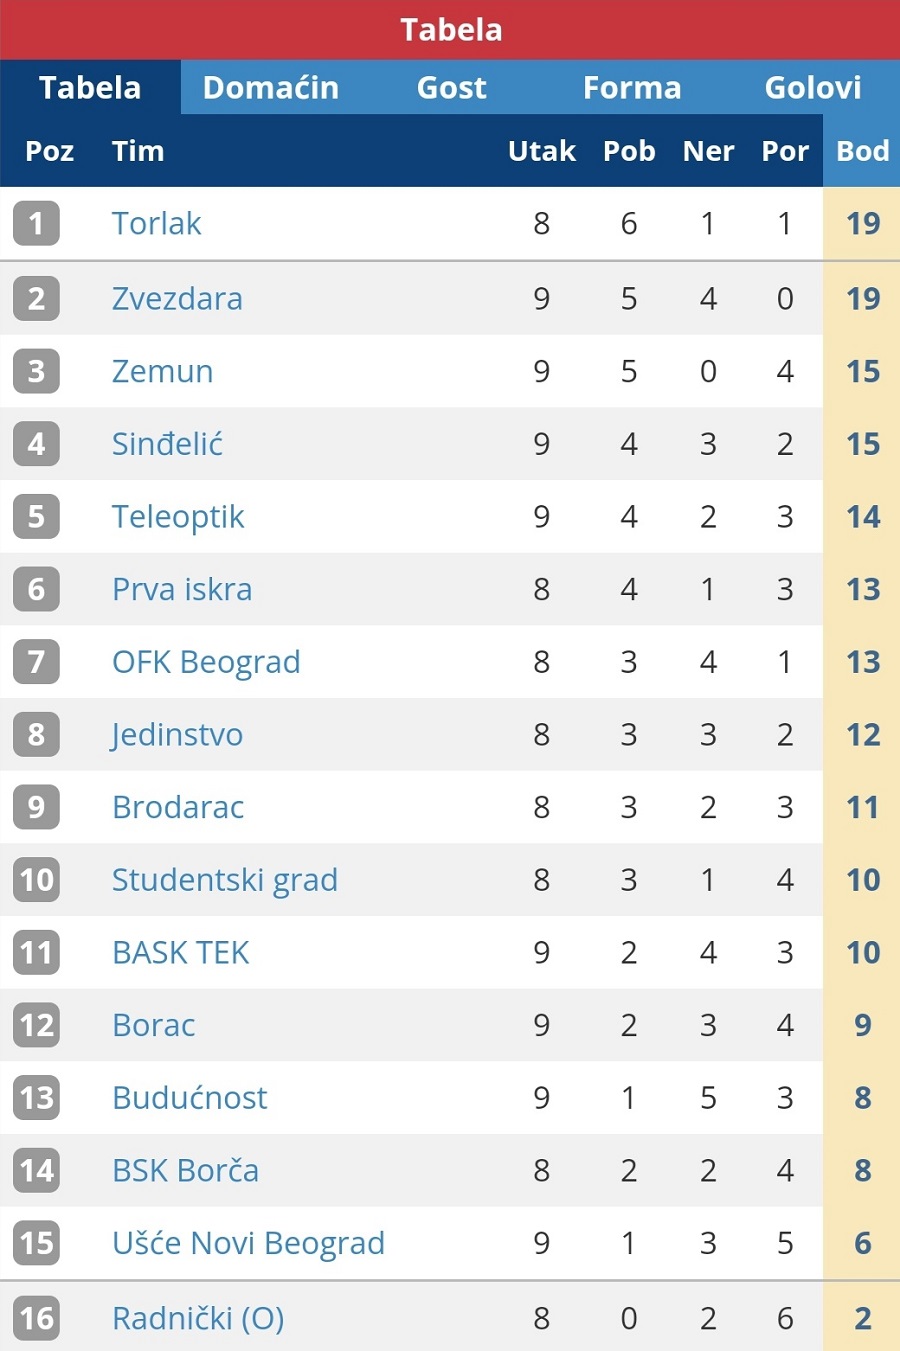The image size is (900, 1351).
Task: Open the Zvezdara team page
Action: pyautogui.click(x=177, y=298)
